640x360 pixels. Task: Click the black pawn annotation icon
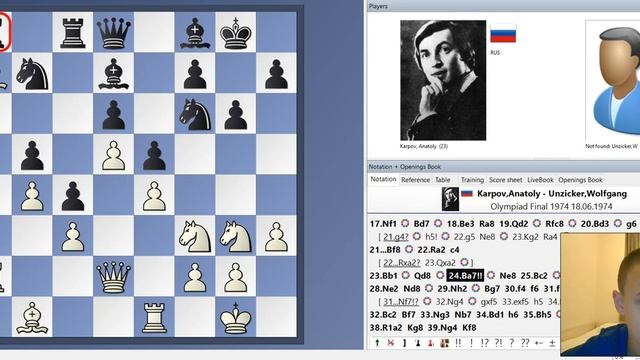pyautogui.click(x=418, y=343)
